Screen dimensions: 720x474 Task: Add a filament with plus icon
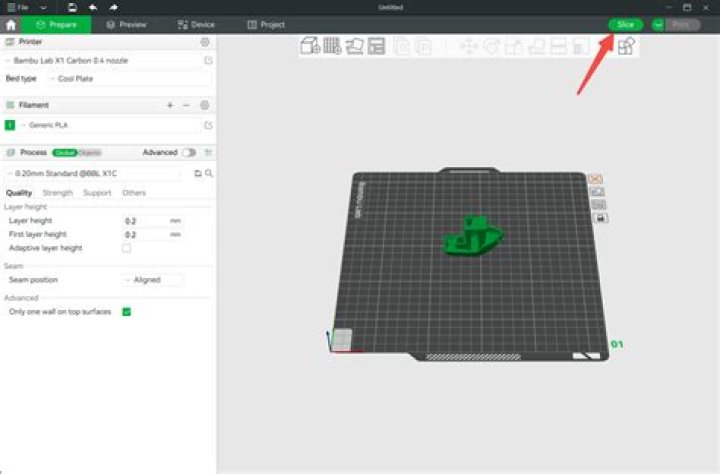(170, 105)
